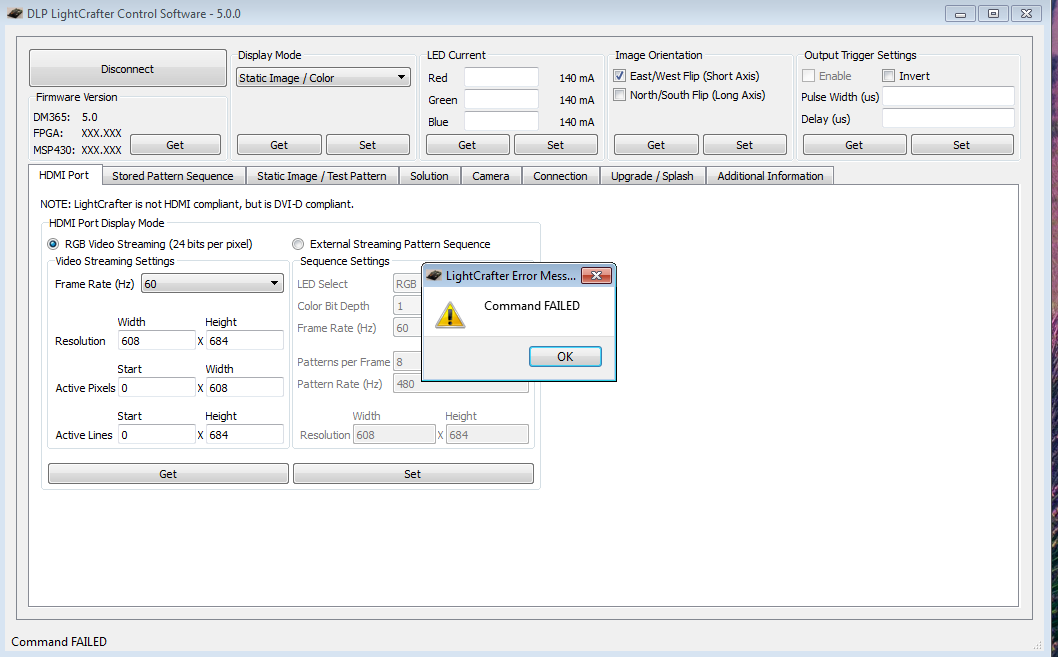Click the Sequence Settings Resolution Height field
Viewport: 1058px width, 657px height.
point(487,434)
